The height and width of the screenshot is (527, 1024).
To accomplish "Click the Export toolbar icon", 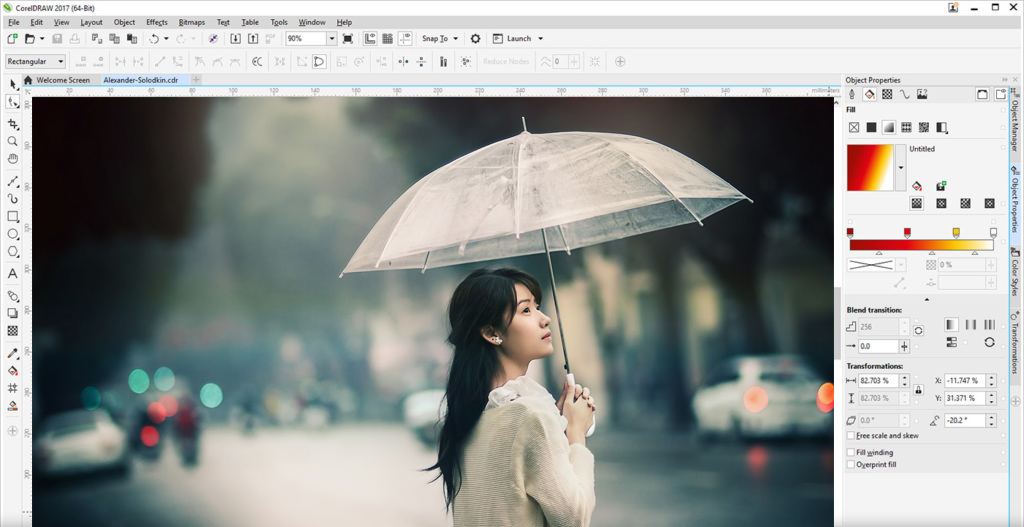I will (253, 39).
